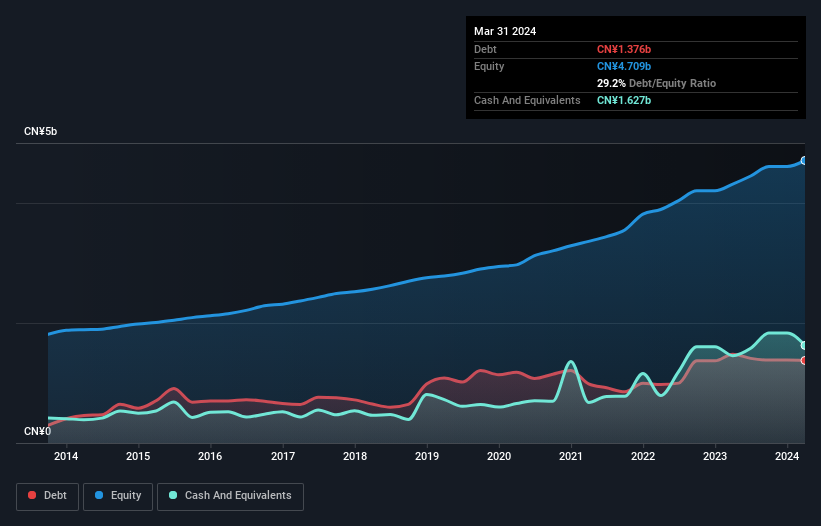Image resolution: width=821 pixels, height=526 pixels.
Task: Click the blue Equity endpoint marker
Action: pyautogui.click(x=804, y=160)
